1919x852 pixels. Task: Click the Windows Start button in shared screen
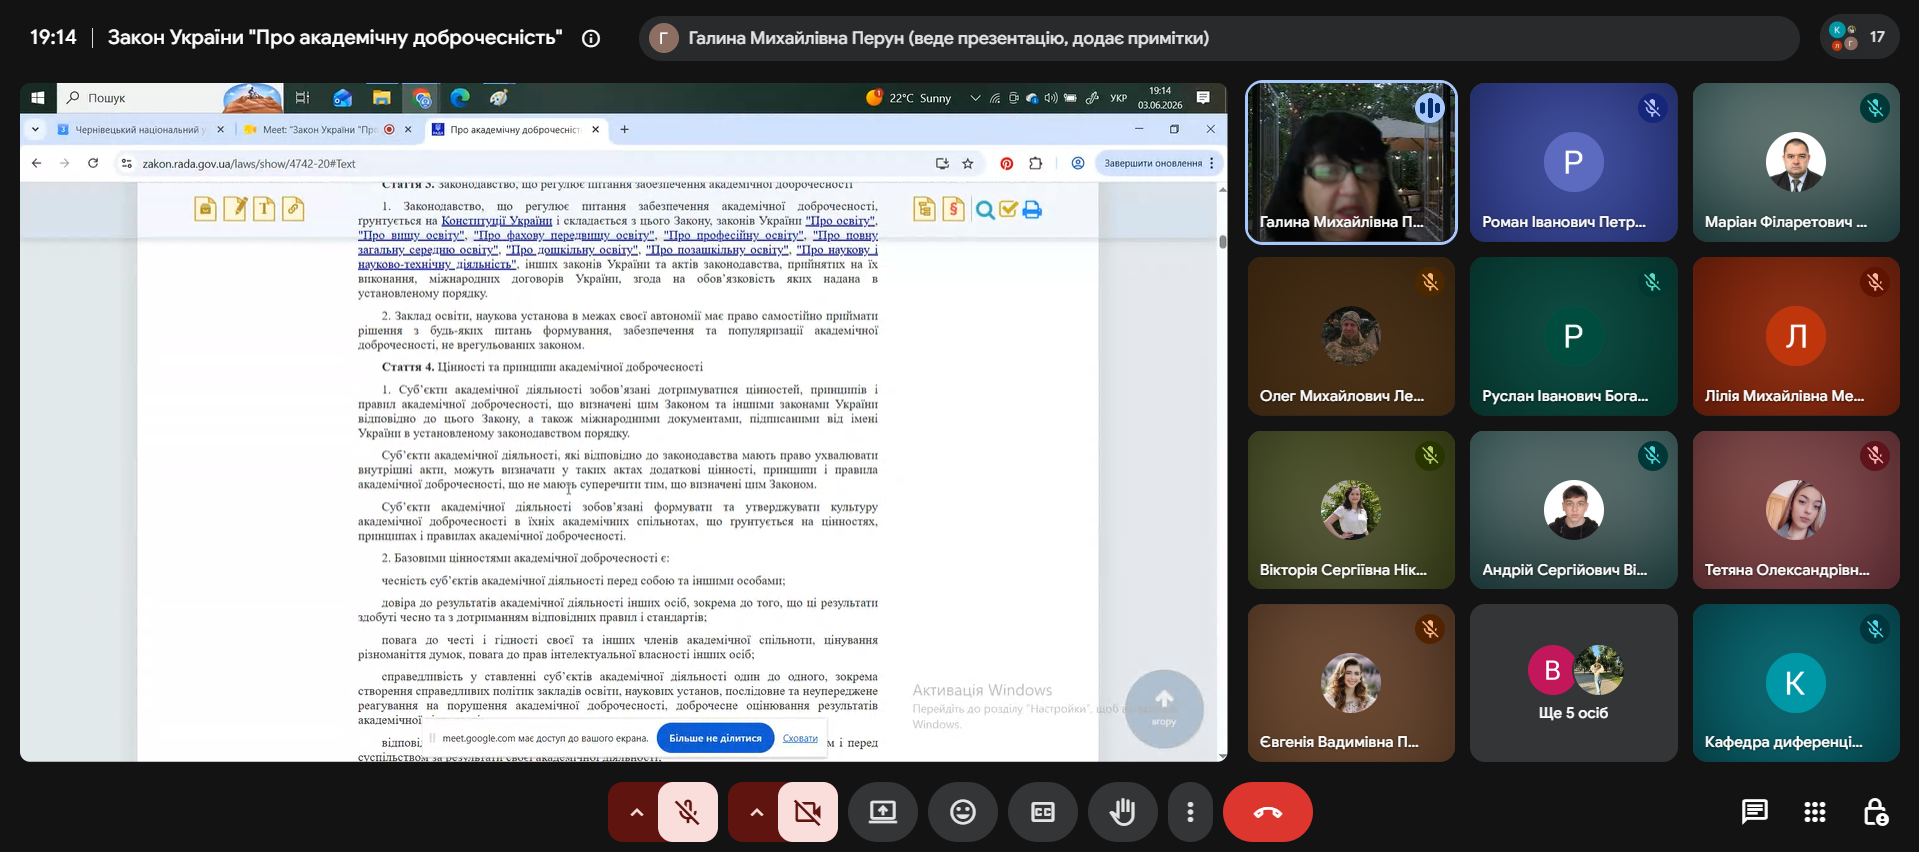tap(38, 98)
